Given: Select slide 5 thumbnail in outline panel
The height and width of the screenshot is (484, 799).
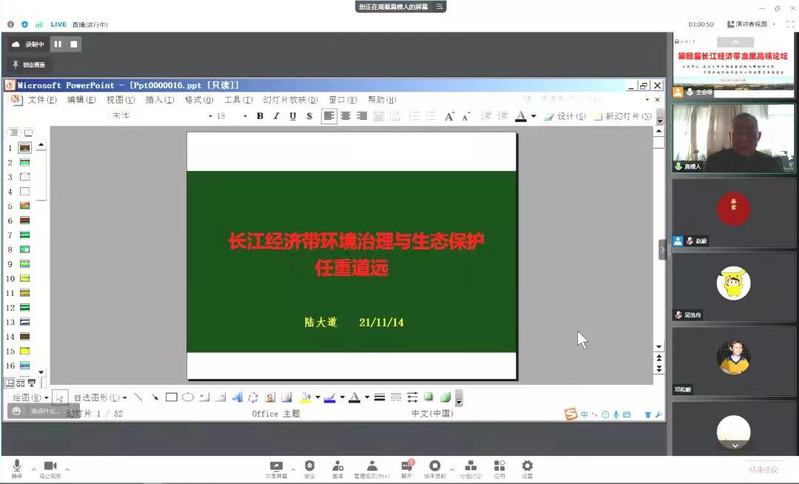Looking at the screenshot, I should 24,205.
